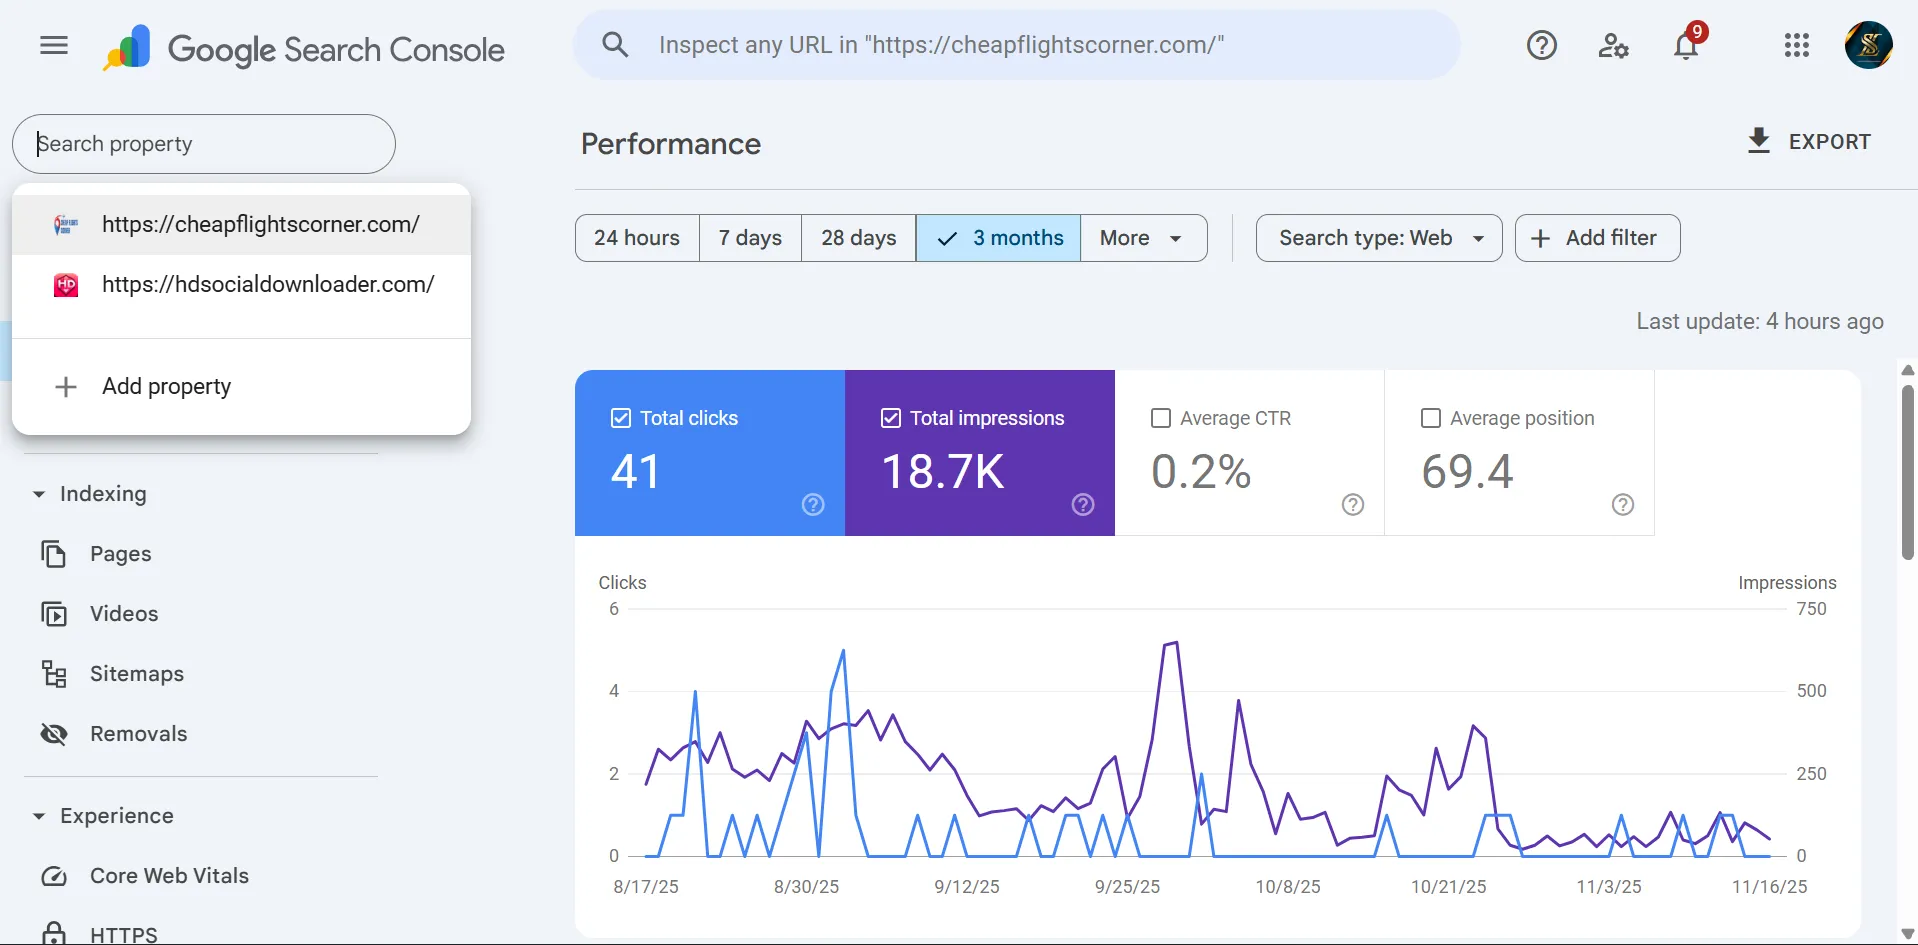Select the 28 days date range

pos(858,238)
